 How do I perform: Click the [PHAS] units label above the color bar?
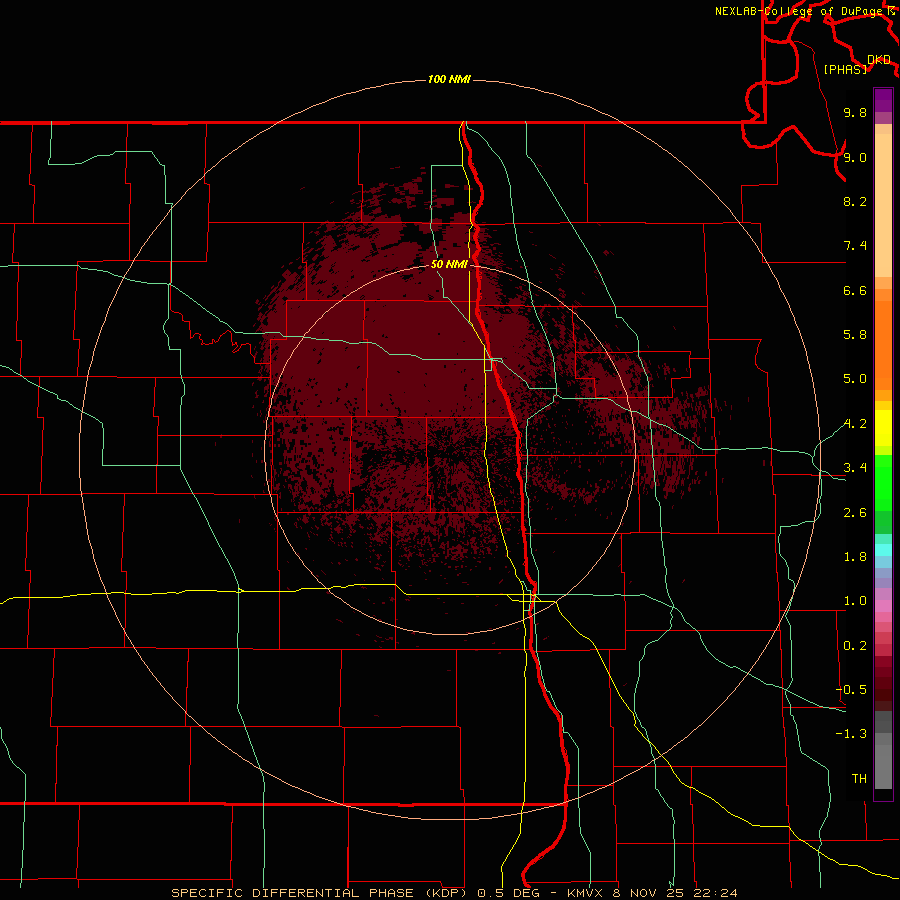pos(845,70)
